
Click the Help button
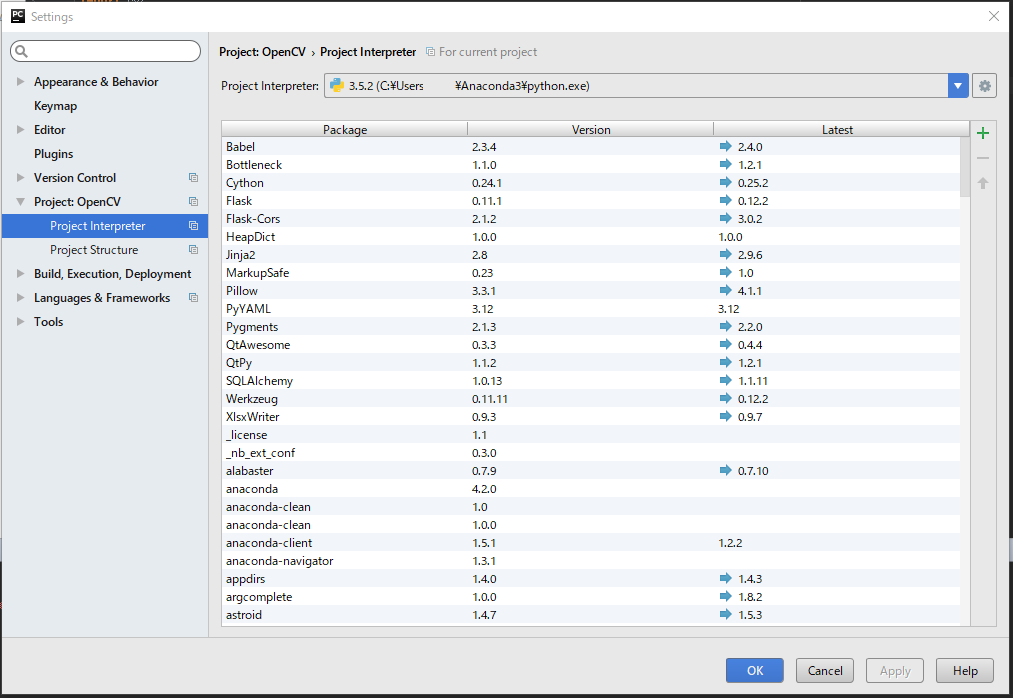[x=965, y=671]
